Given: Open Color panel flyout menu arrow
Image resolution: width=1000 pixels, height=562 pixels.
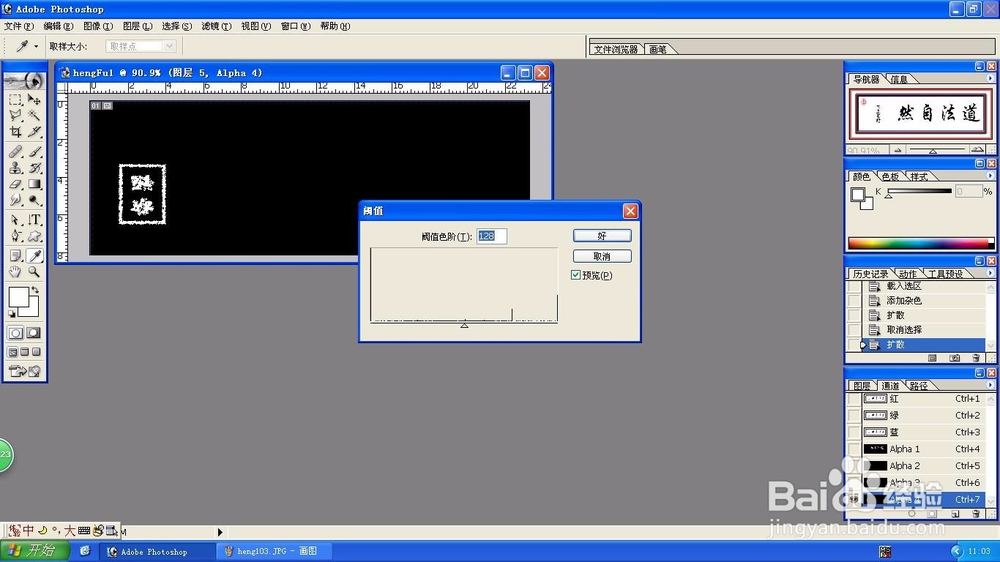Looking at the screenshot, I should click(x=990, y=176).
